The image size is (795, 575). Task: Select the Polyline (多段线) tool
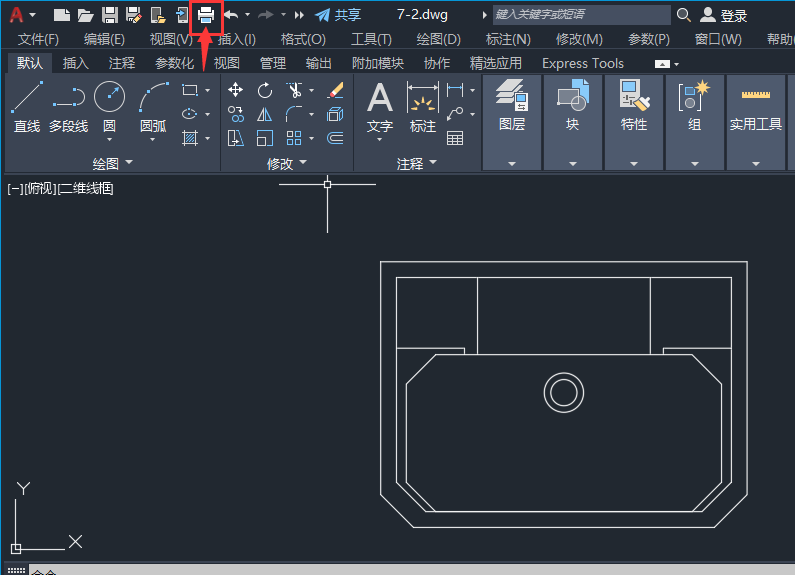click(68, 106)
